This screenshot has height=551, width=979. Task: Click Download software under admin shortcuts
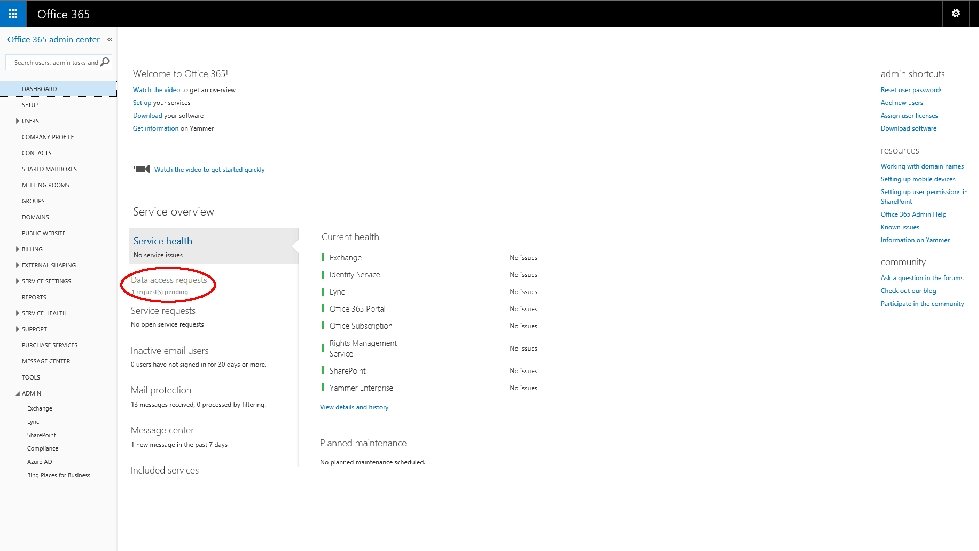coord(908,129)
